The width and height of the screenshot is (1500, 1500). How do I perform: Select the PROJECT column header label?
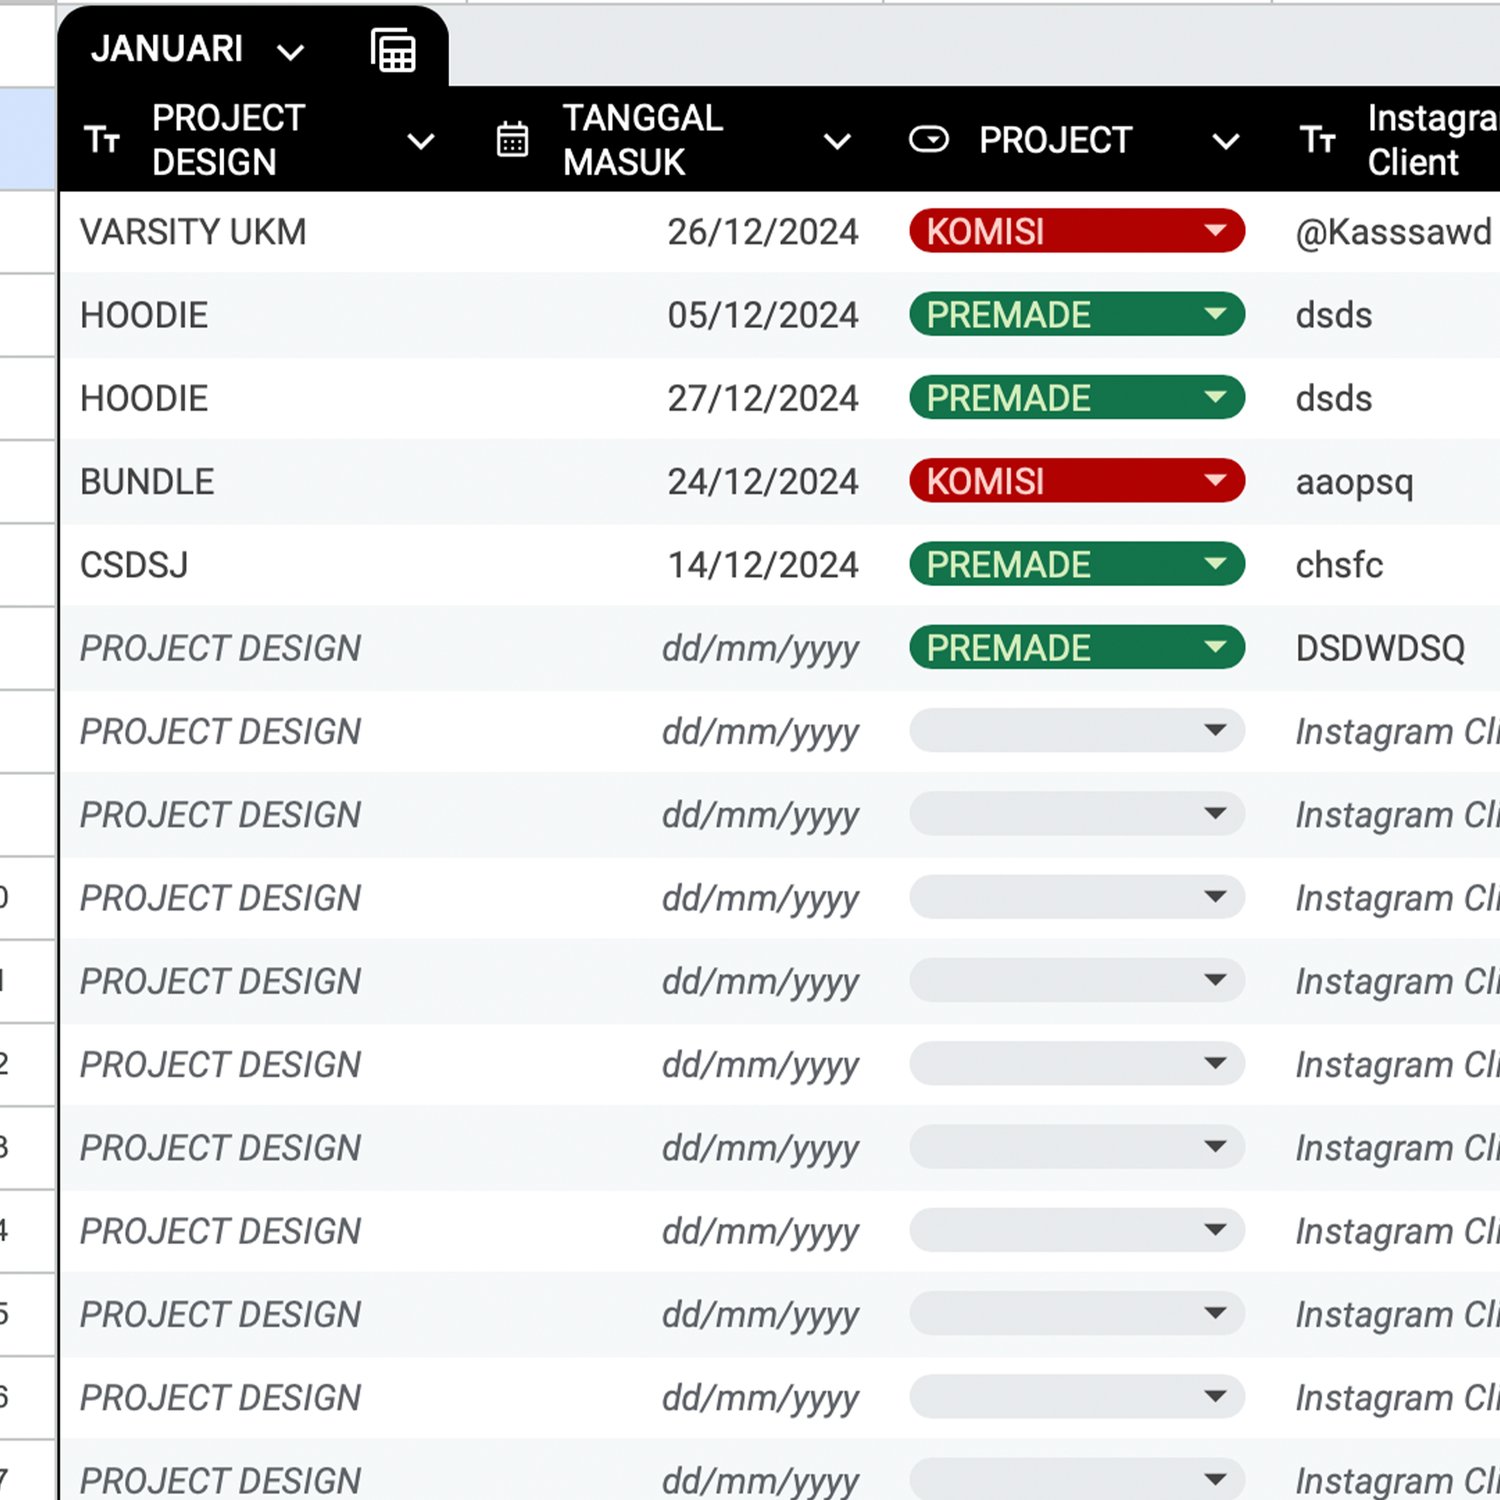(x=1055, y=140)
